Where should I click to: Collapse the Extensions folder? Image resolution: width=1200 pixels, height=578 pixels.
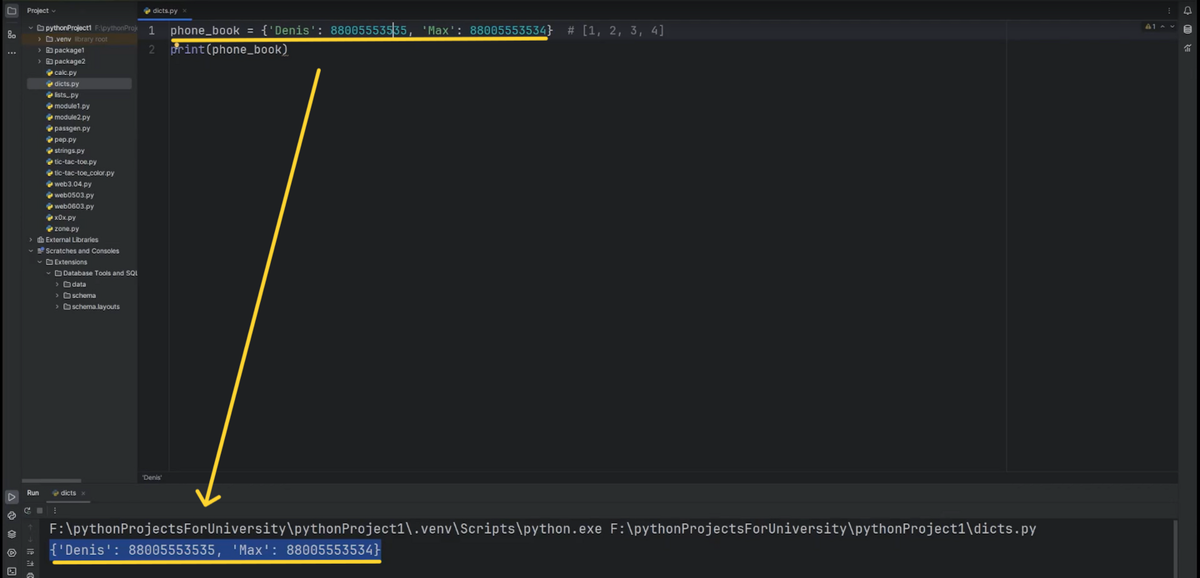click(39, 262)
